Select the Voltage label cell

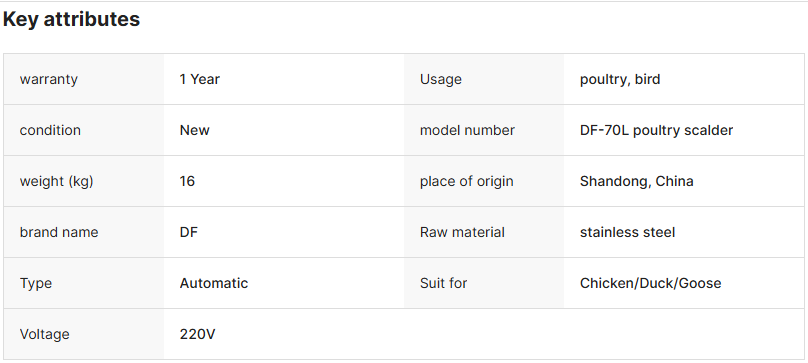click(x=84, y=334)
